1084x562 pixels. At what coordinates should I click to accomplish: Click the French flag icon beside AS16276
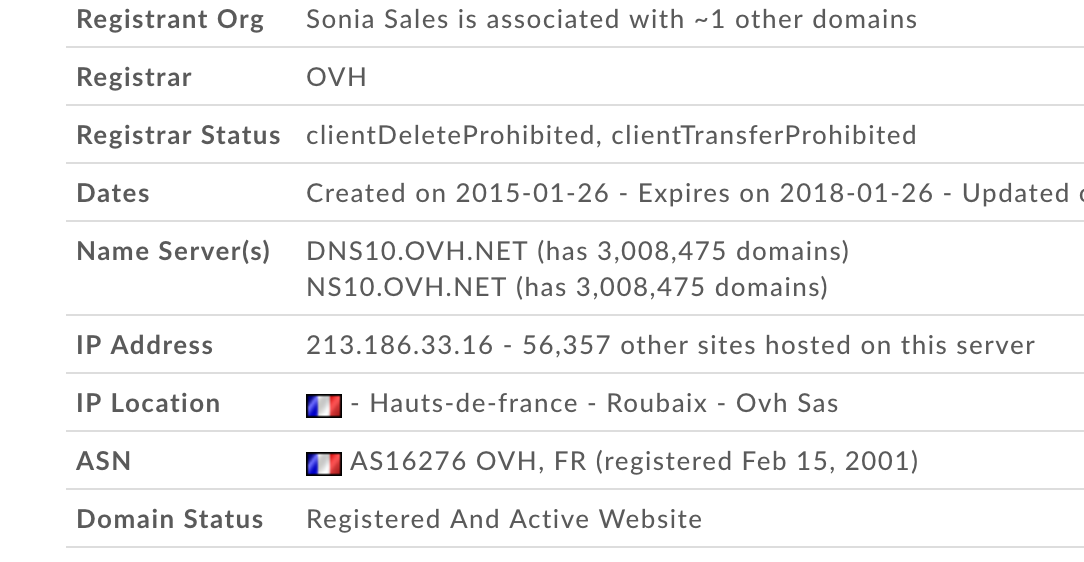(x=324, y=464)
